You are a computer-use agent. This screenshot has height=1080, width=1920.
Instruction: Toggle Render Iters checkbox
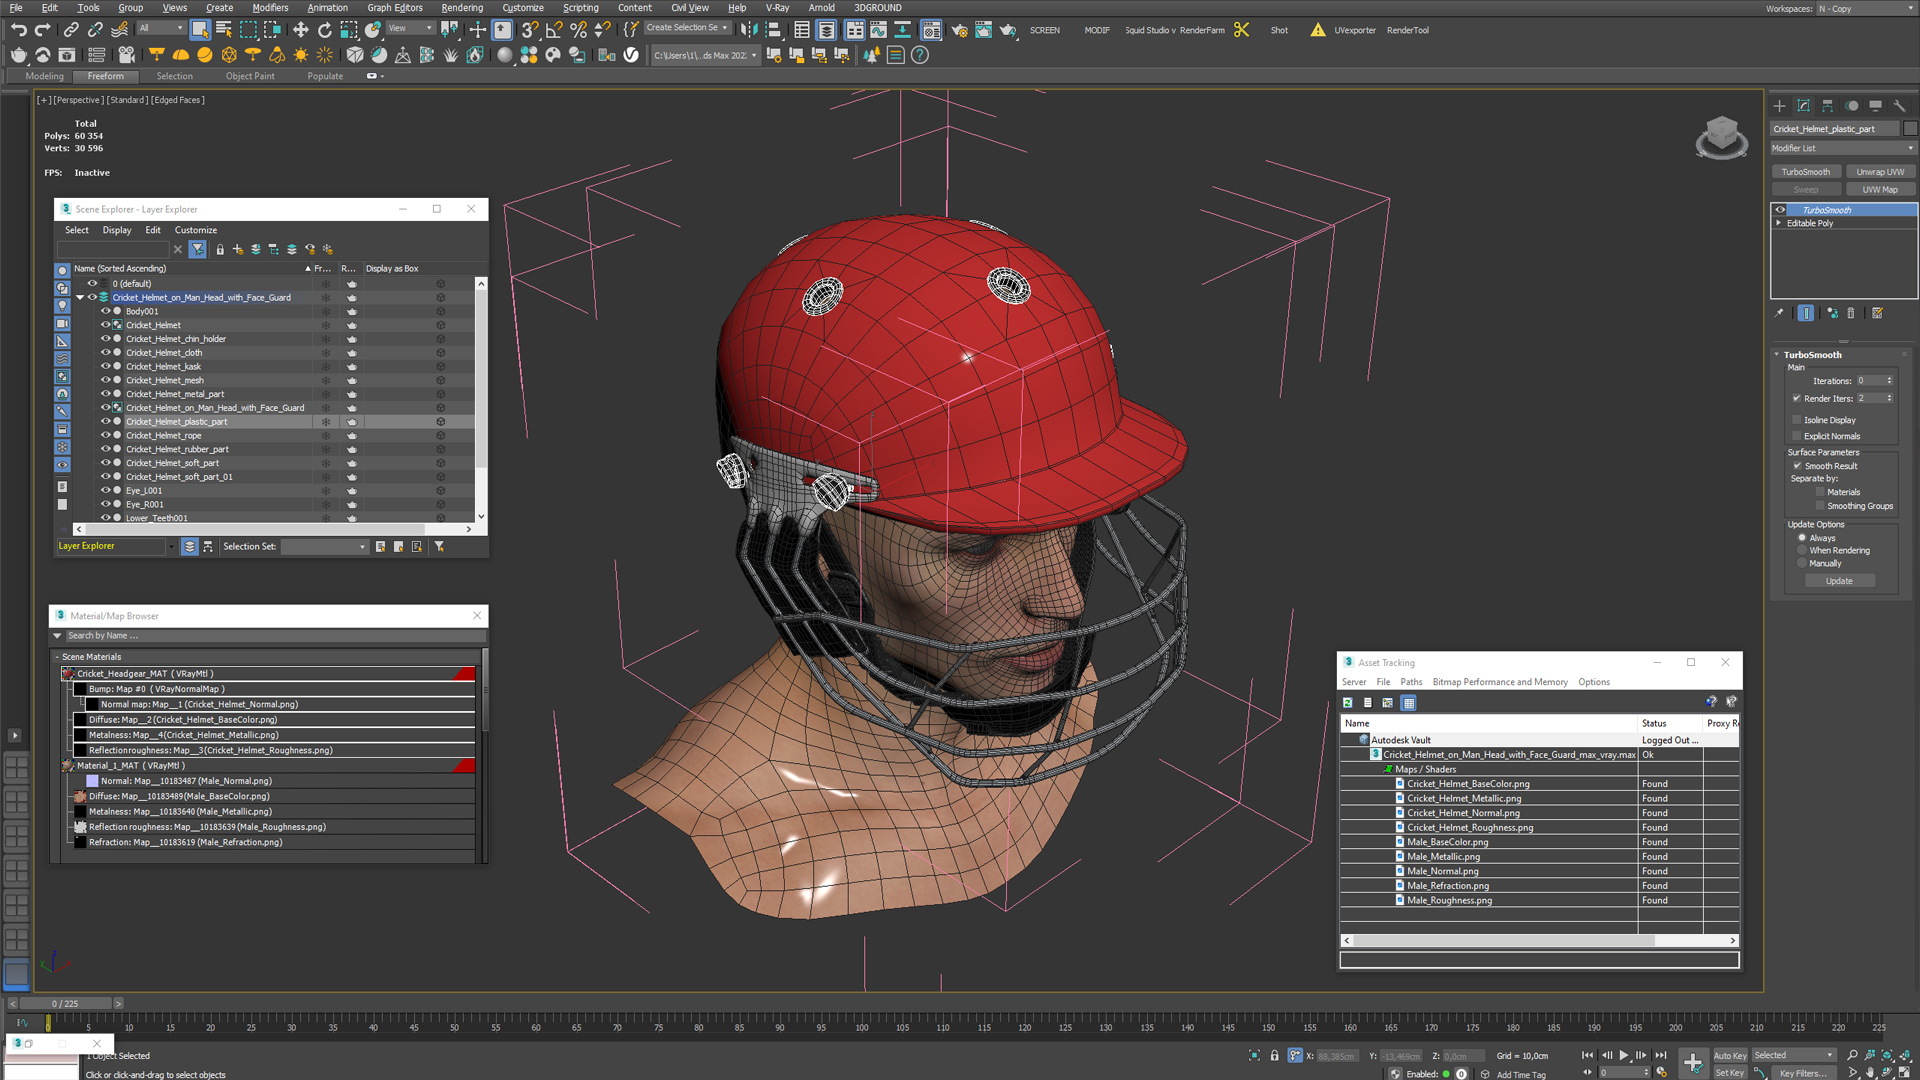1797,398
